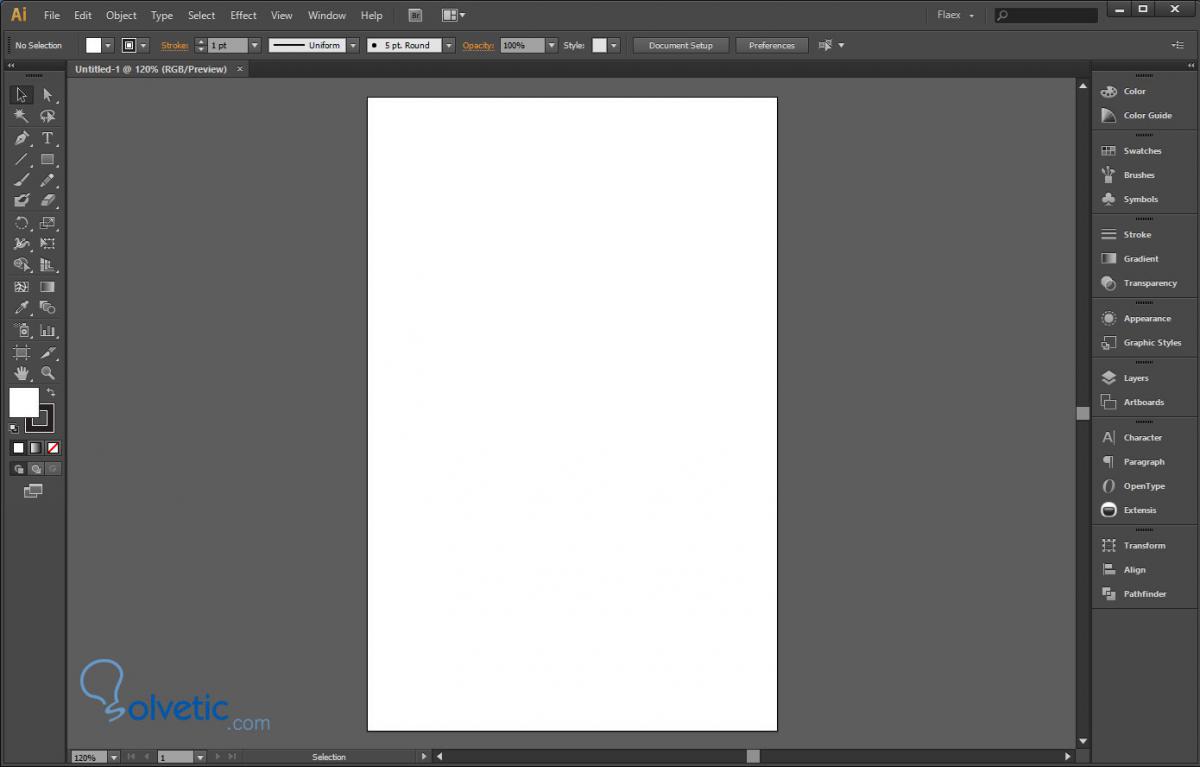This screenshot has width=1200, height=767.
Task: Select the Magic Wand tool
Action: 21,116
